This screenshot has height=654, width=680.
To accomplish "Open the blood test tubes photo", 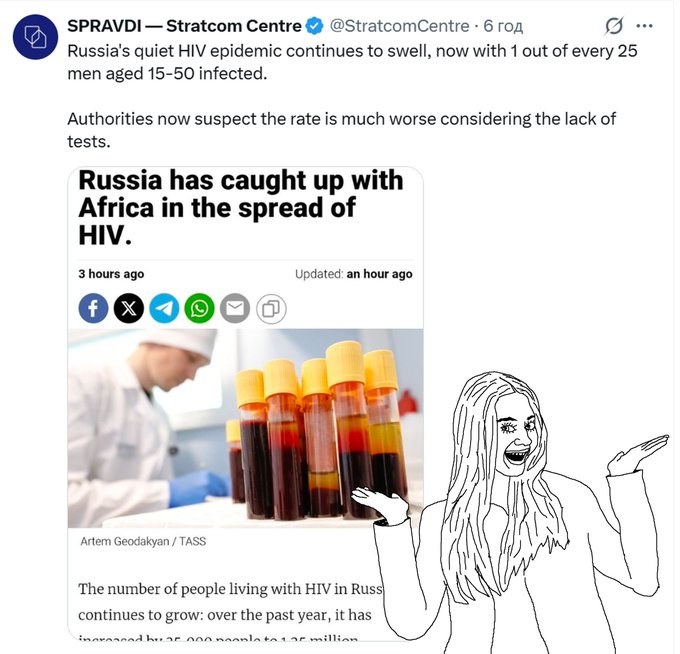I will click(x=245, y=427).
